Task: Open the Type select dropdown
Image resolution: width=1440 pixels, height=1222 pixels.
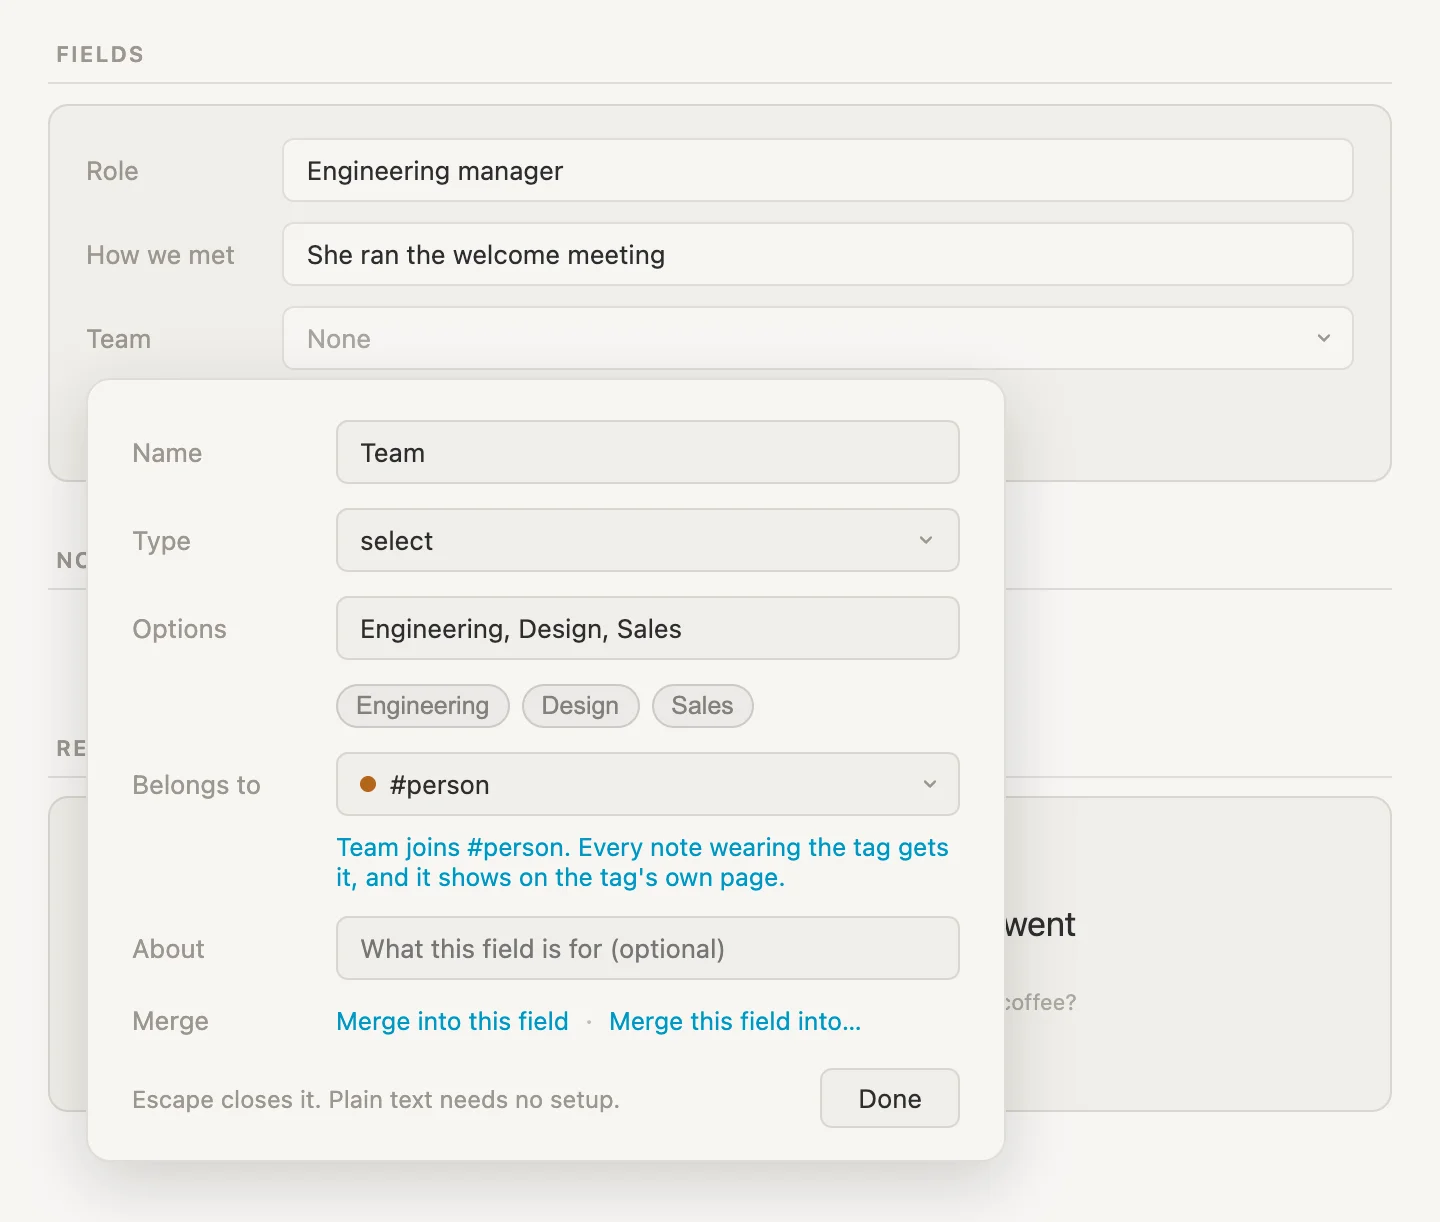Action: coord(647,540)
